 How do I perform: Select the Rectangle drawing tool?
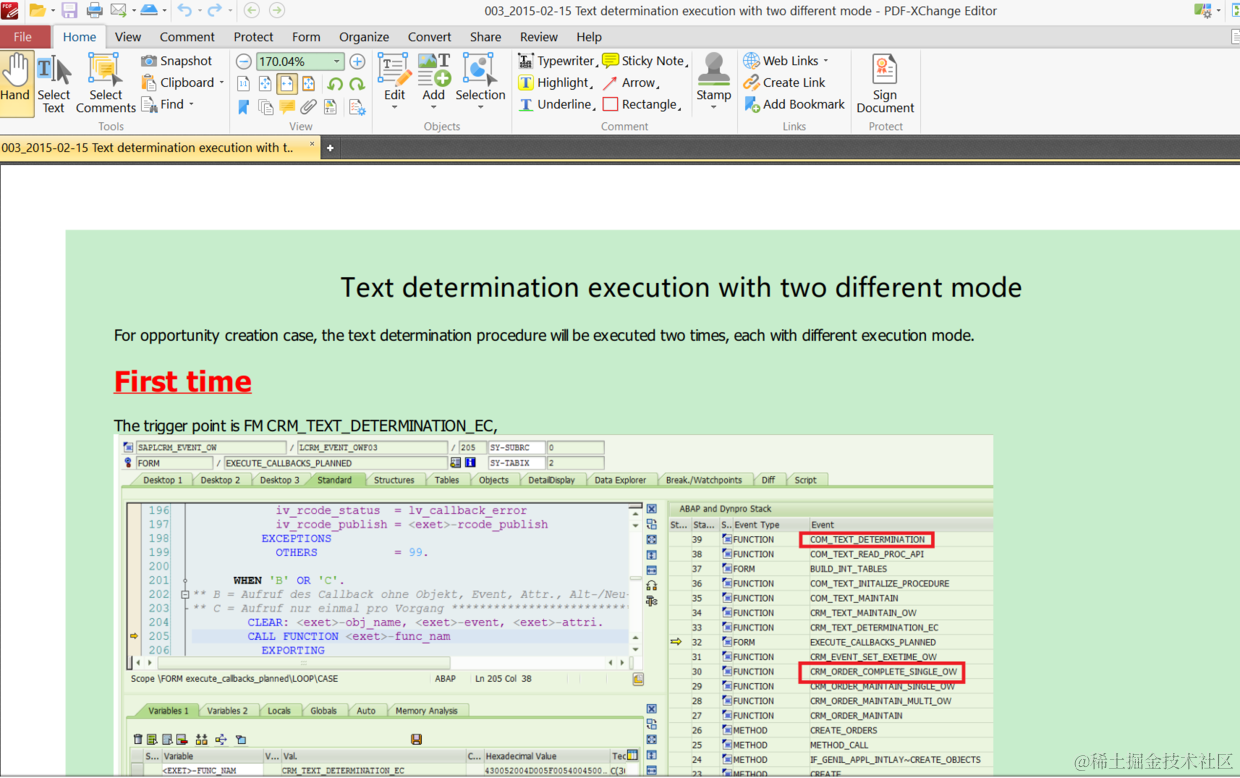[x=642, y=105]
